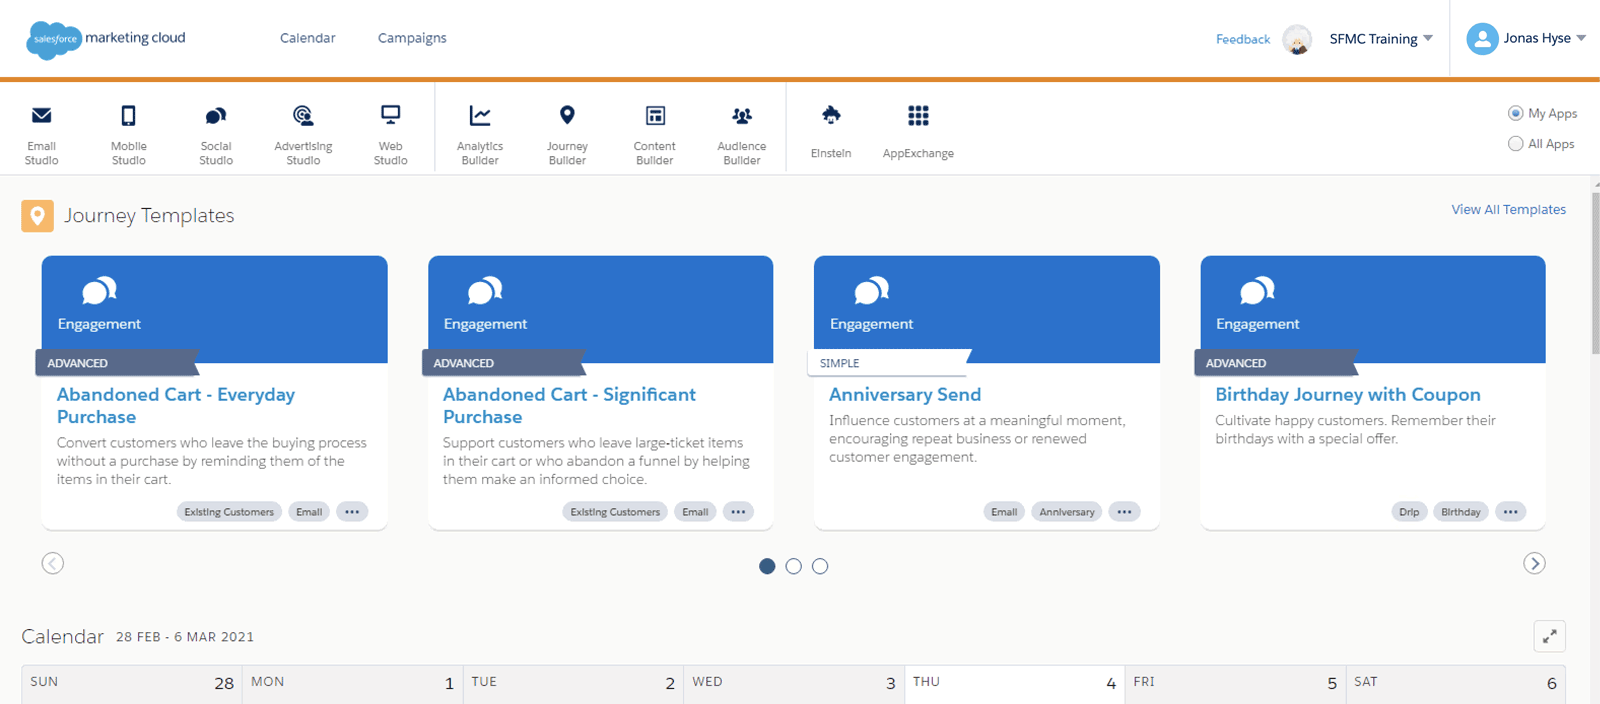This screenshot has width=1600, height=704.
Task: Click Engagement icon on Abandoned Cart Everyday card
Action: [99, 291]
